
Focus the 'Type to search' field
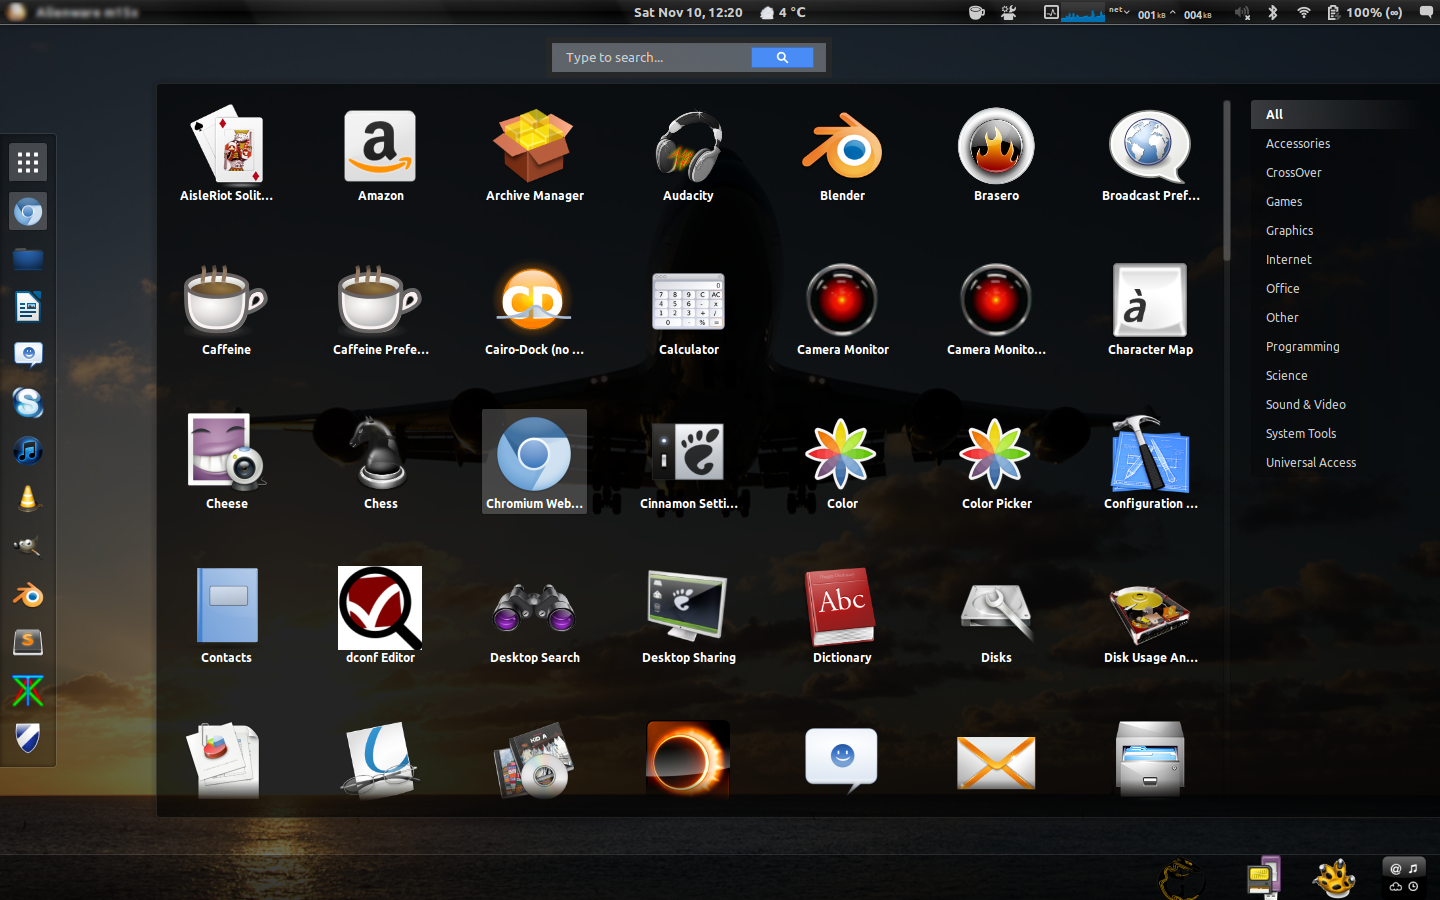point(653,57)
